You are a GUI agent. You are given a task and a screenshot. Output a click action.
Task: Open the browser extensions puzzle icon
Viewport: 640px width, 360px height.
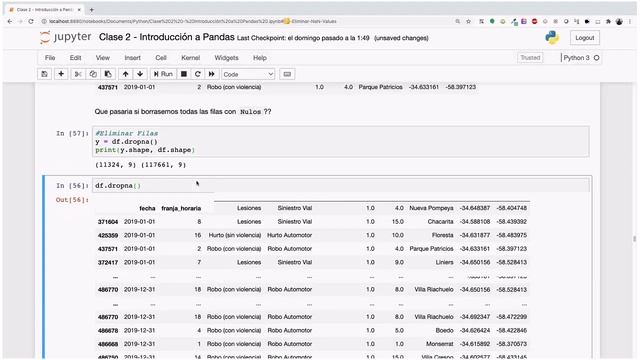coord(608,21)
